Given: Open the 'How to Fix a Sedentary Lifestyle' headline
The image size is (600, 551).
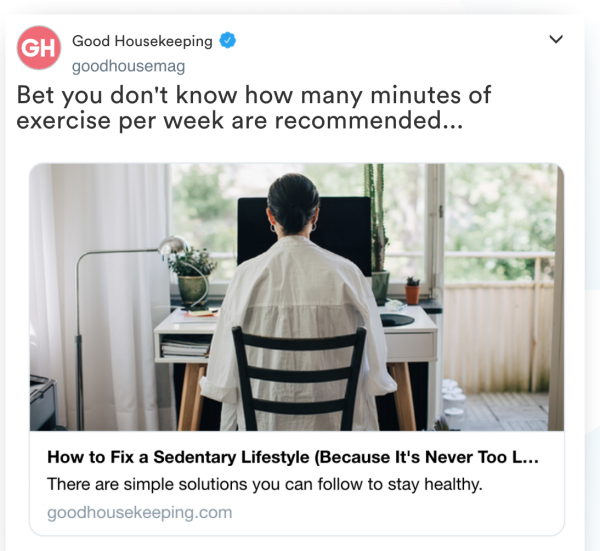Looking at the screenshot, I should [x=293, y=457].
